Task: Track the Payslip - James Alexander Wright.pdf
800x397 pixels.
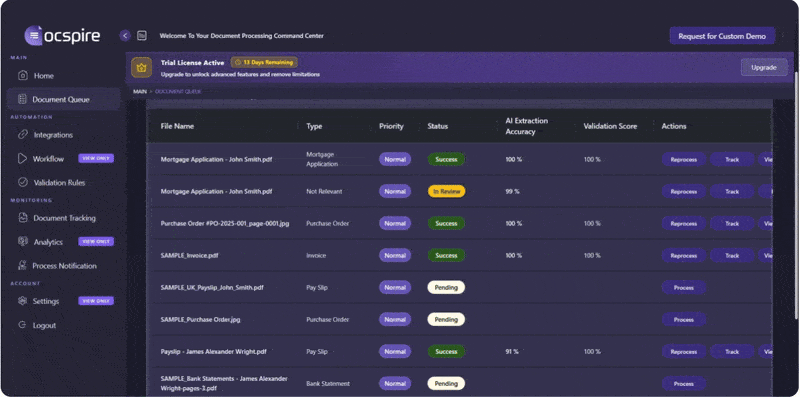Action: 732,352
